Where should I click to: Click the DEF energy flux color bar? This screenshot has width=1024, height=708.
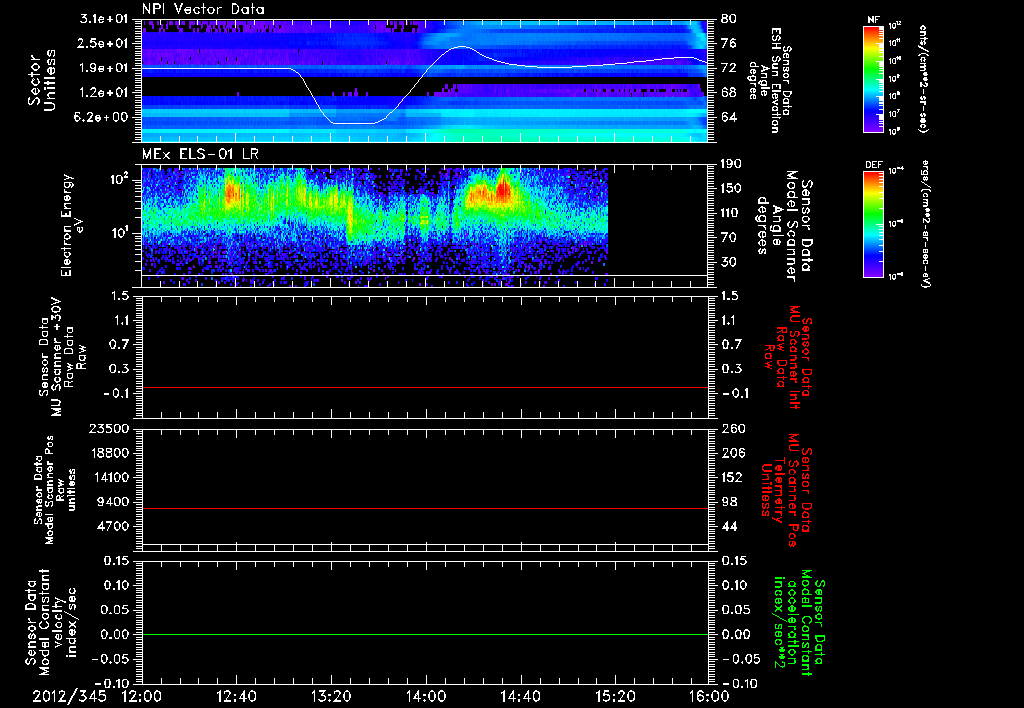point(873,224)
